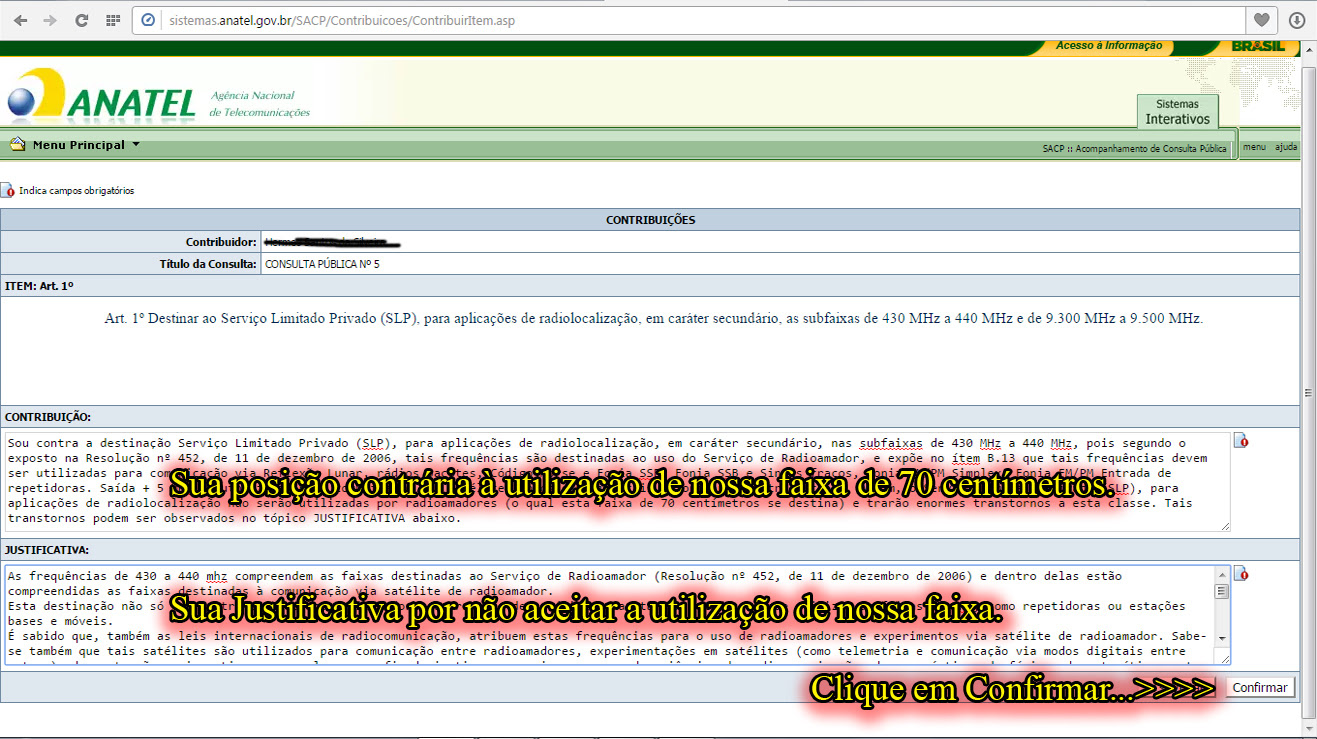The width and height of the screenshot is (1317, 739).
Task: Click the 'Indica campos obrigatórios' legend icon
Action: pos(8,190)
